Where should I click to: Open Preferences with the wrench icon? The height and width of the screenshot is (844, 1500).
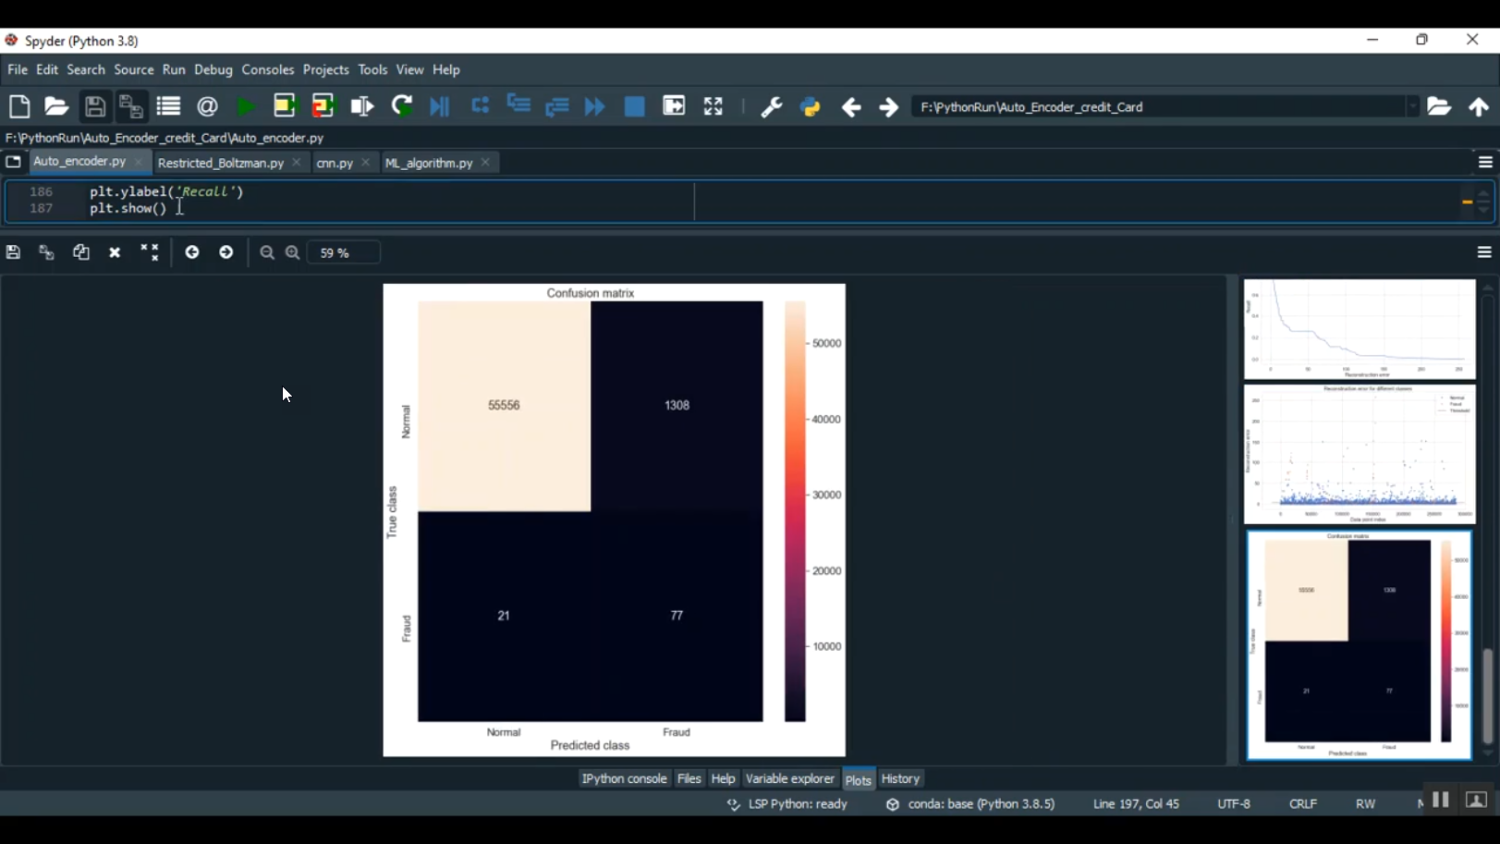(x=771, y=107)
